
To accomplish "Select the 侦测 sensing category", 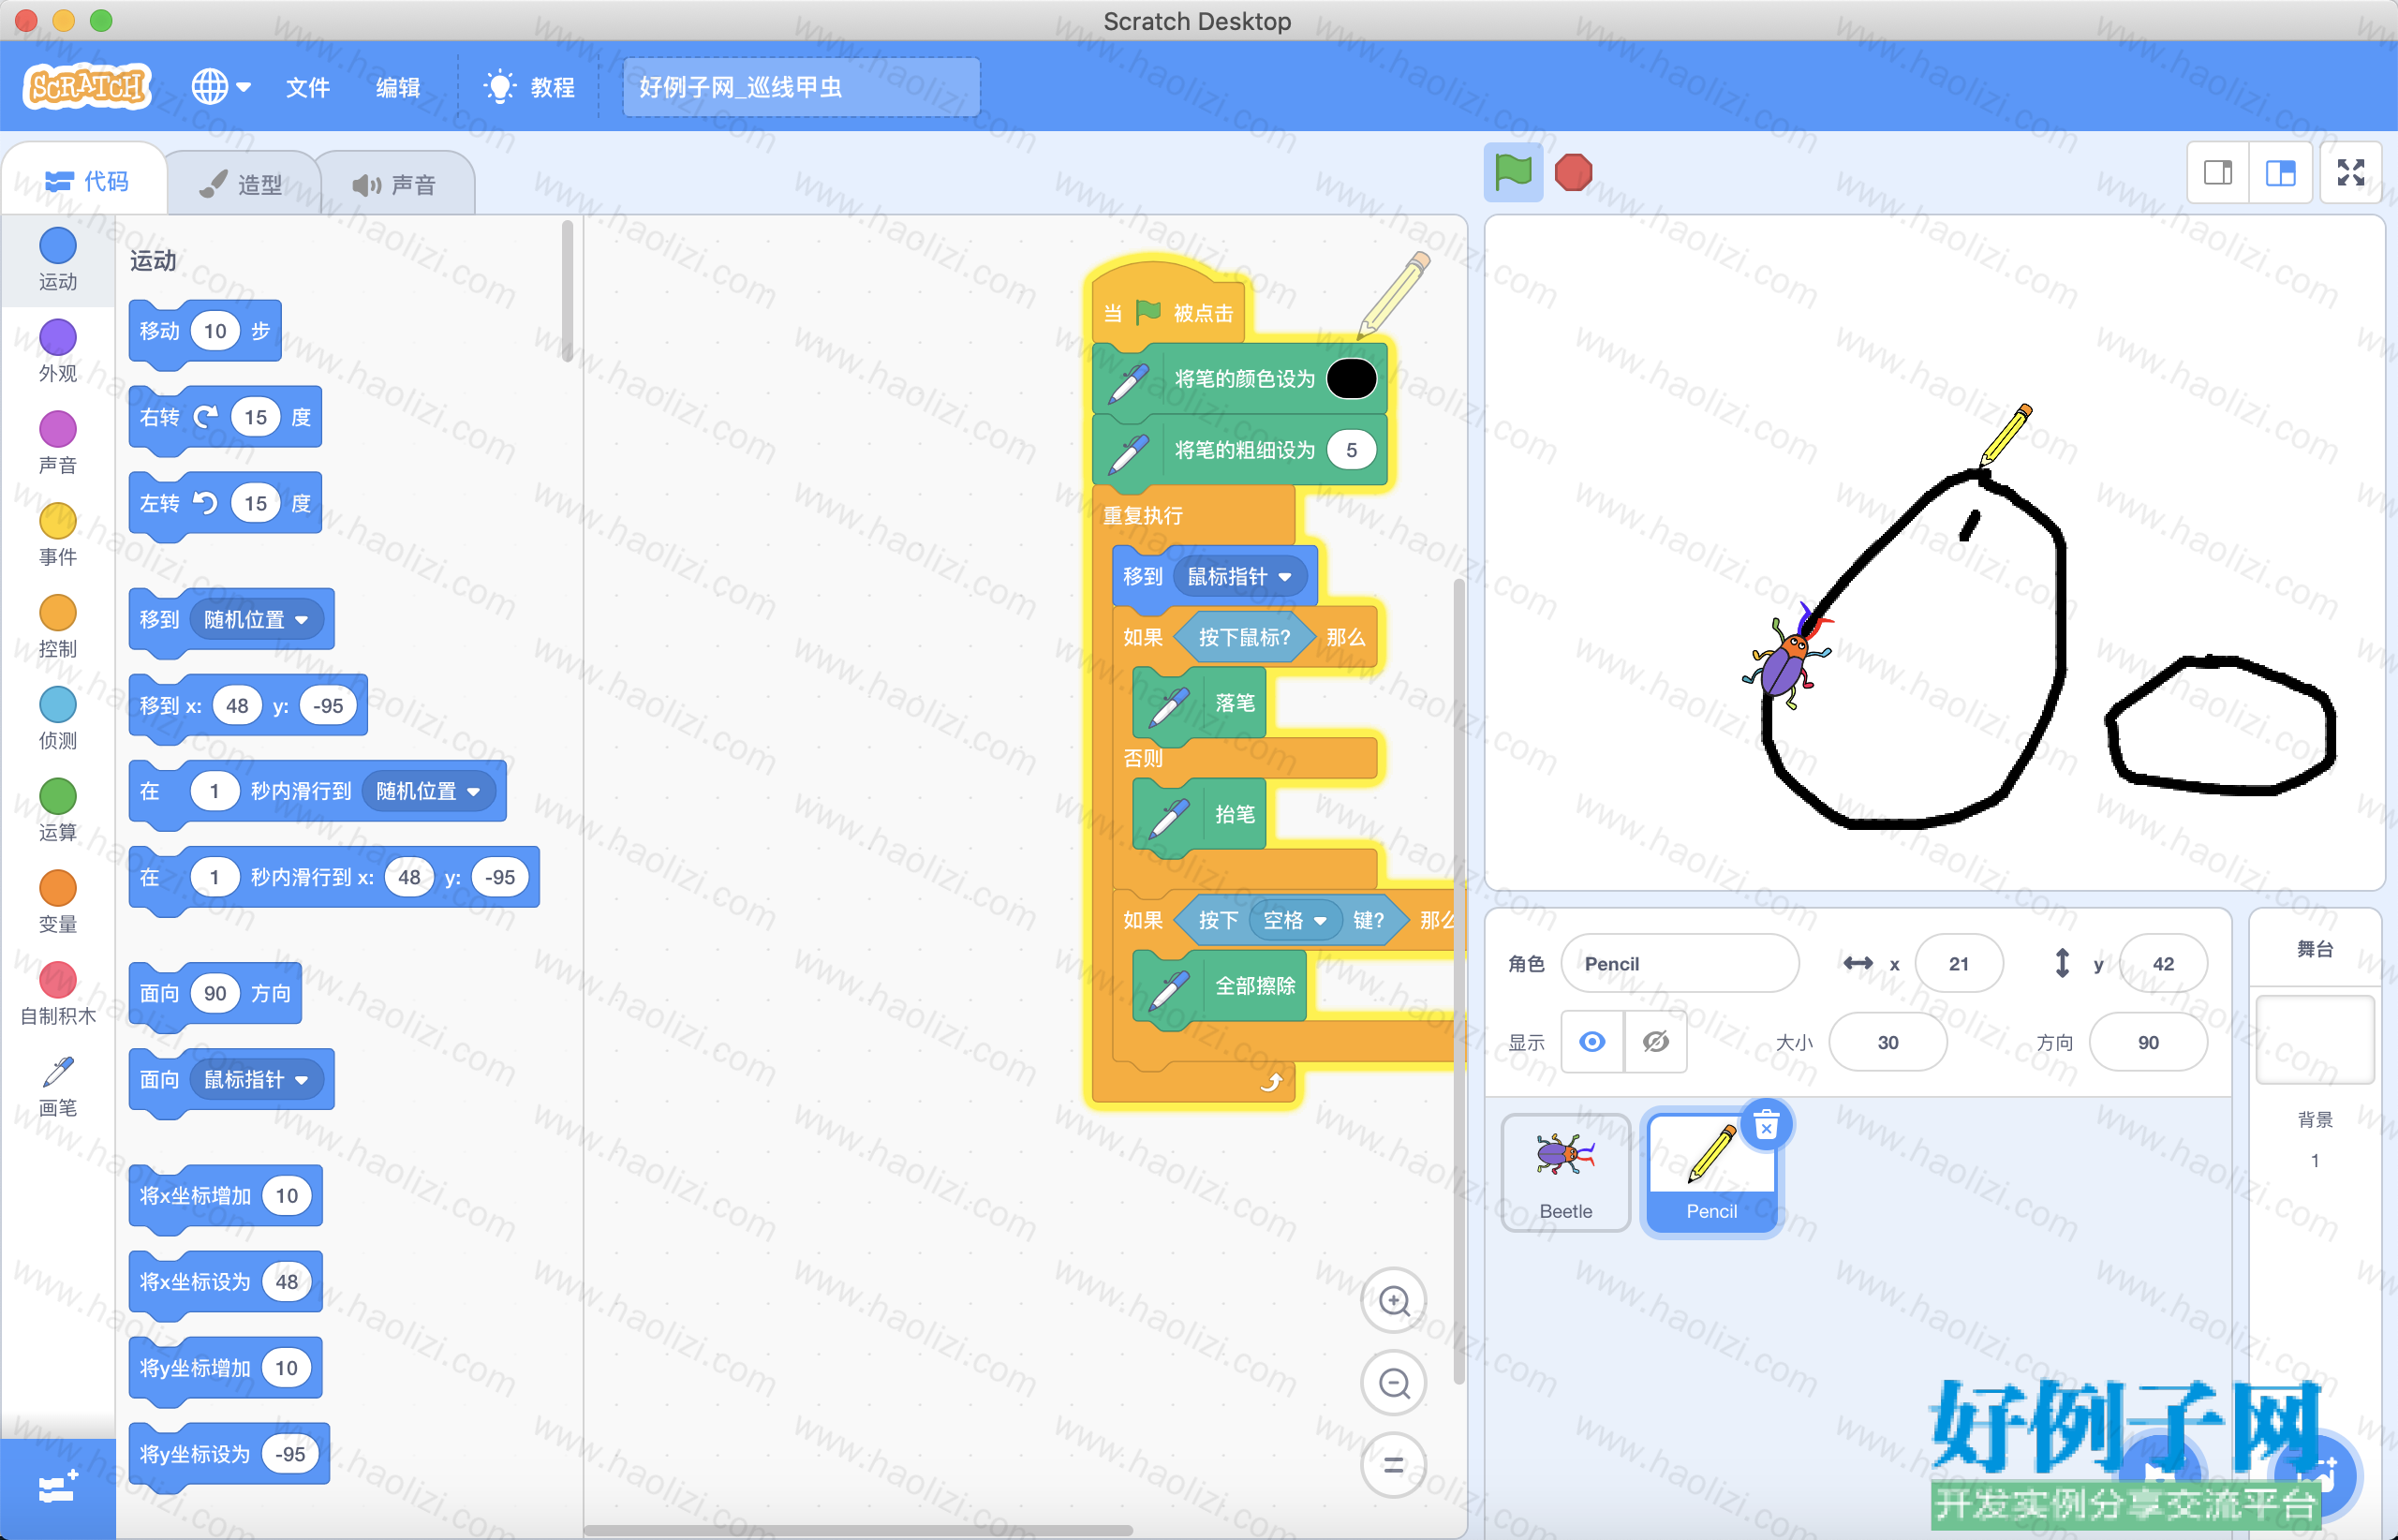I will point(58,719).
